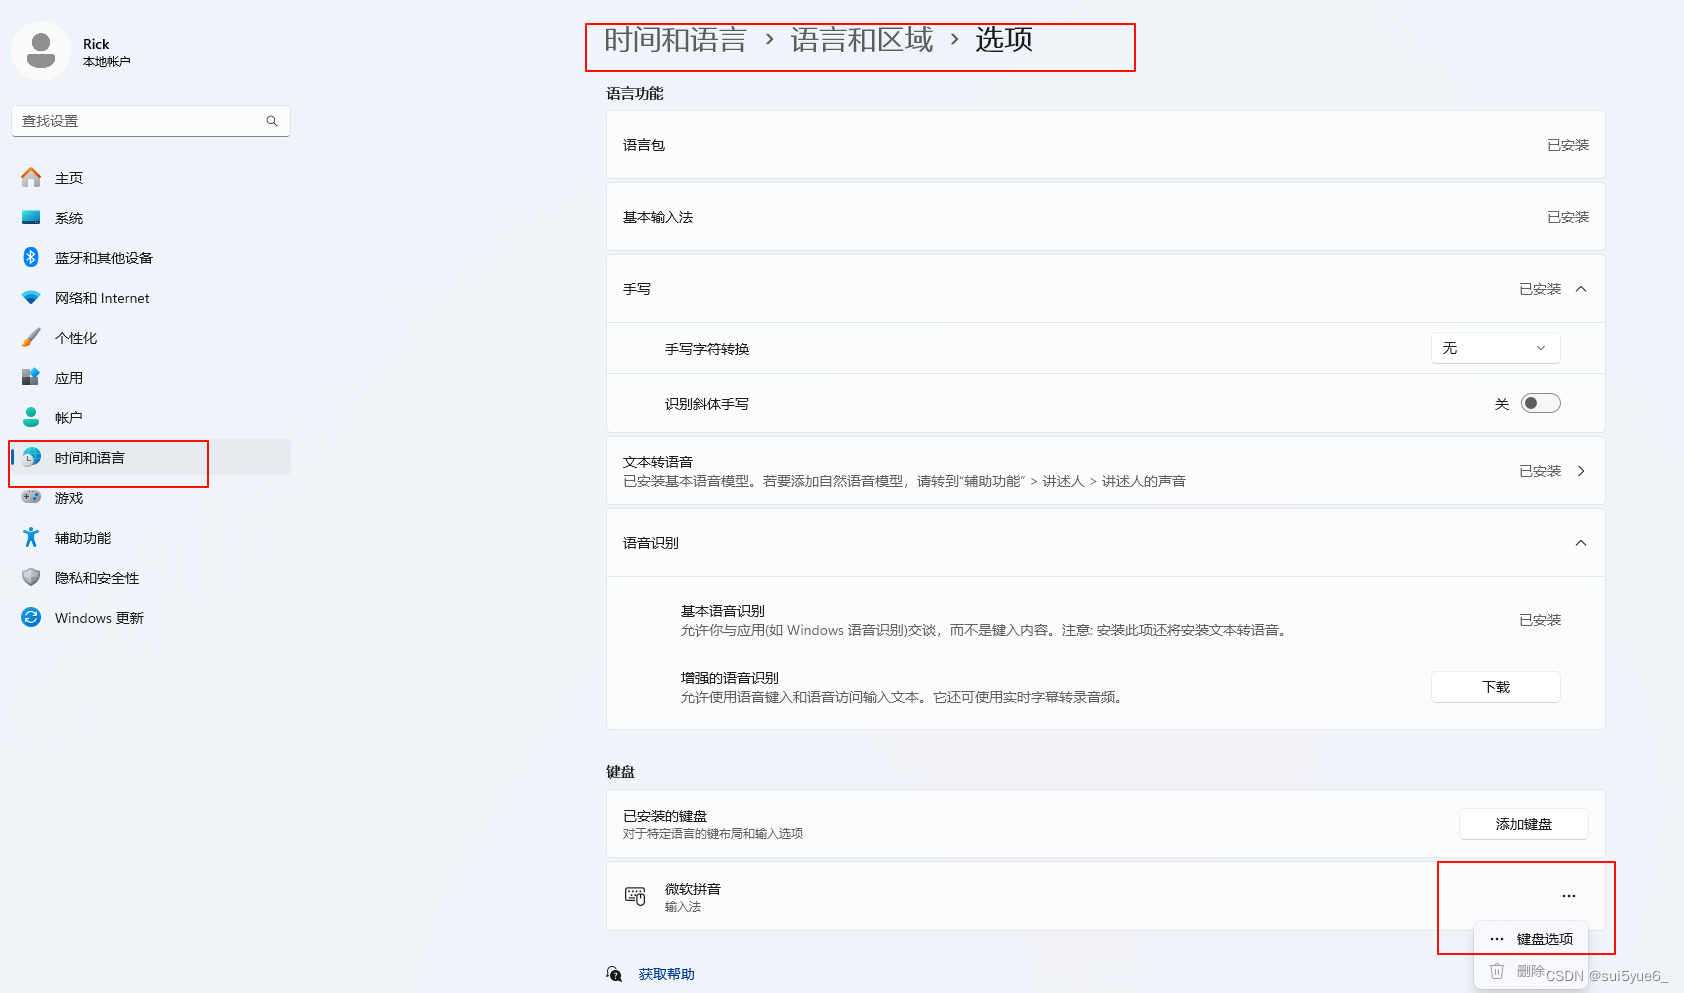1684x993 pixels.
Task: Click the trash icon beside 删除
Action: pos(1497,971)
